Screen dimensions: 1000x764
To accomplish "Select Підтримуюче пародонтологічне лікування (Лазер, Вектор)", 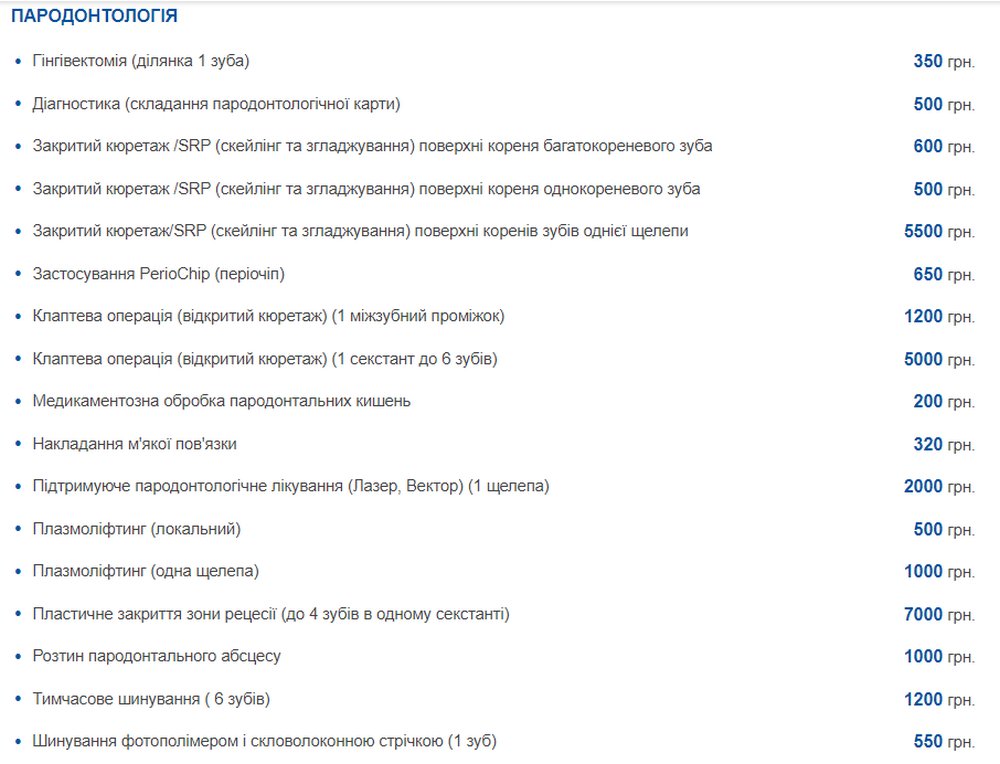I will (291, 487).
